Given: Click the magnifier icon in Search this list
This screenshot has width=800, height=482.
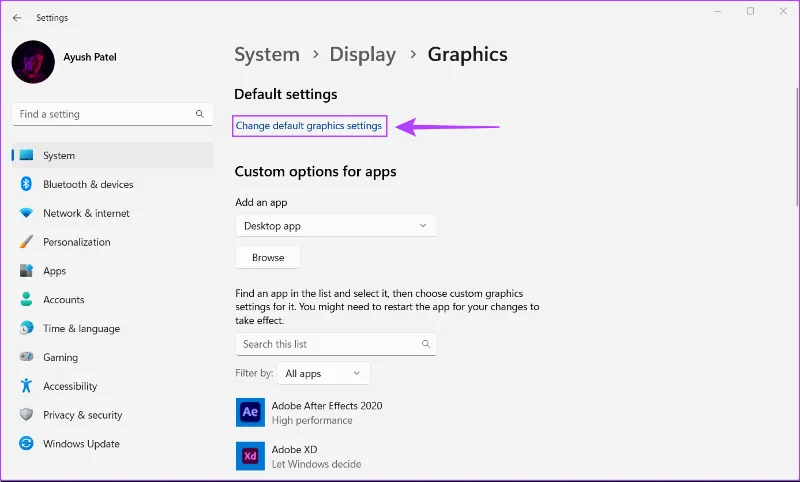Looking at the screenshot, I should pos(426,344).
